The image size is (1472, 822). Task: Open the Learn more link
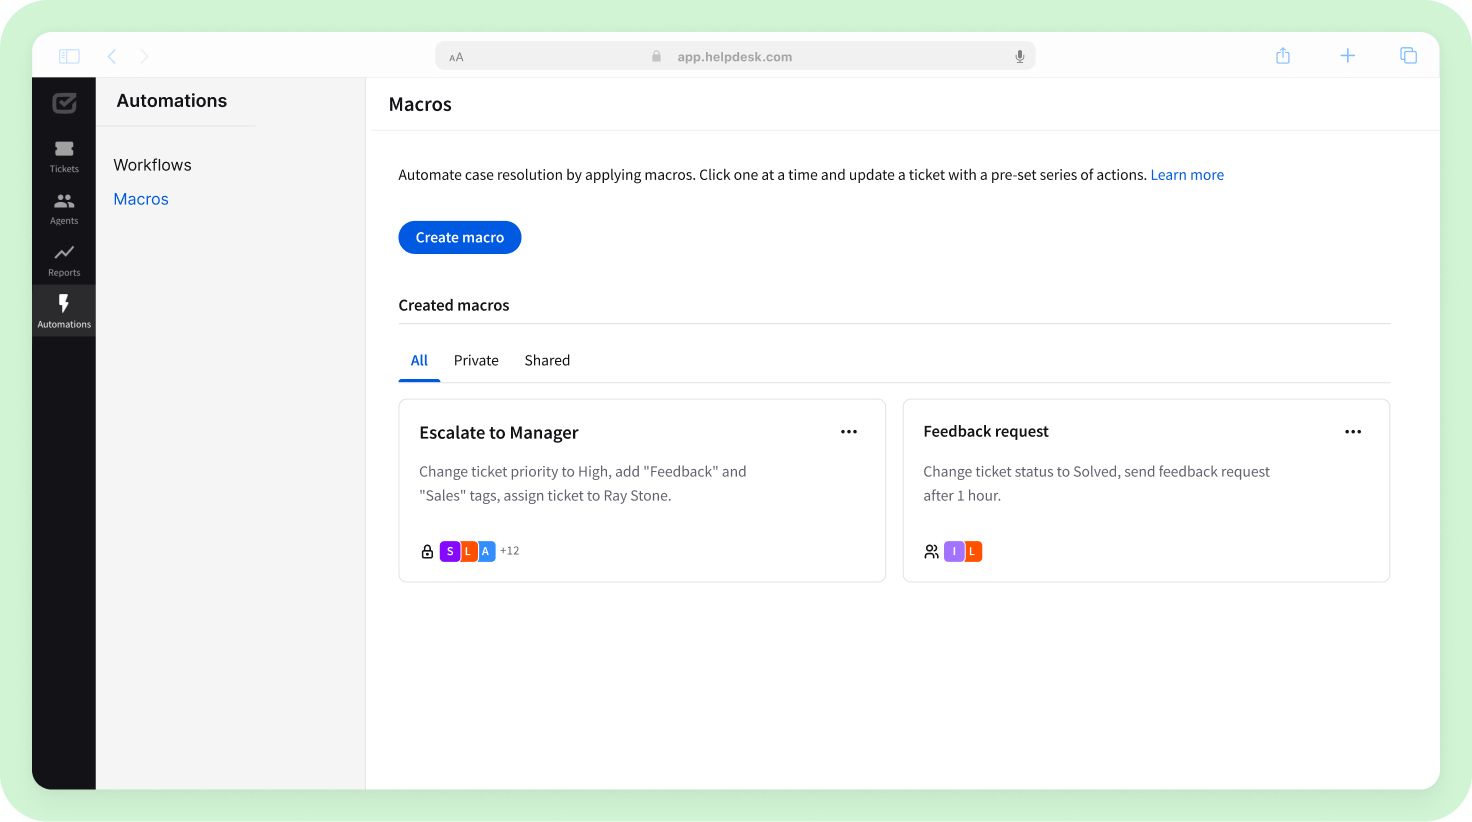click(x=1187, y=174)
